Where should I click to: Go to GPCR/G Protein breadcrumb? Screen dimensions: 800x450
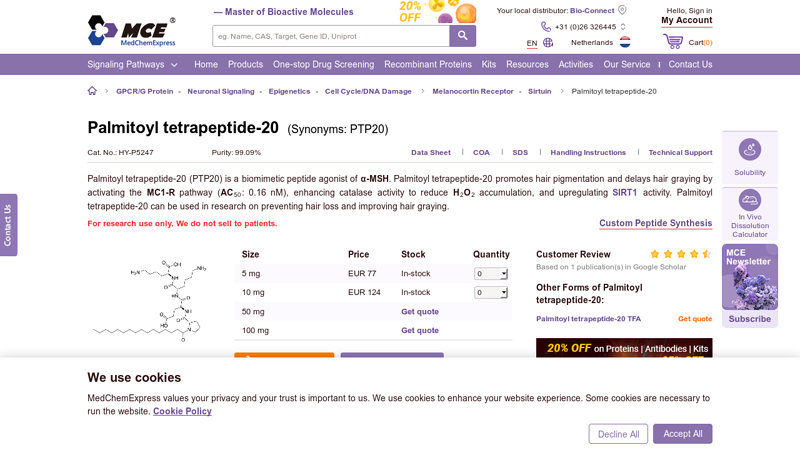point(144,91)
